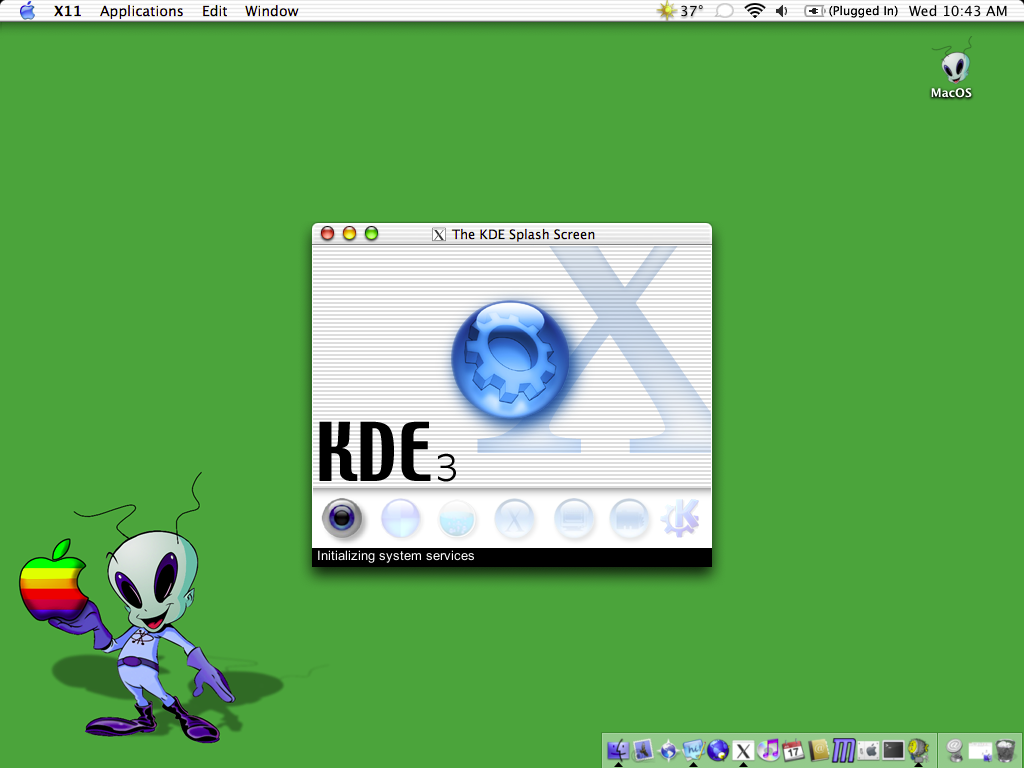Open the Apple menu
1024x768 pixels.
(27, 10)
